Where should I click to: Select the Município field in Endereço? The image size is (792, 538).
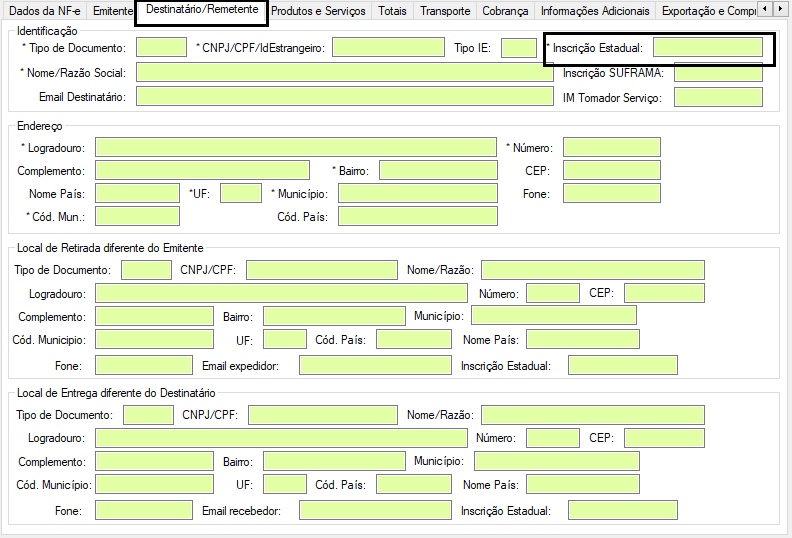coord(417,193)
